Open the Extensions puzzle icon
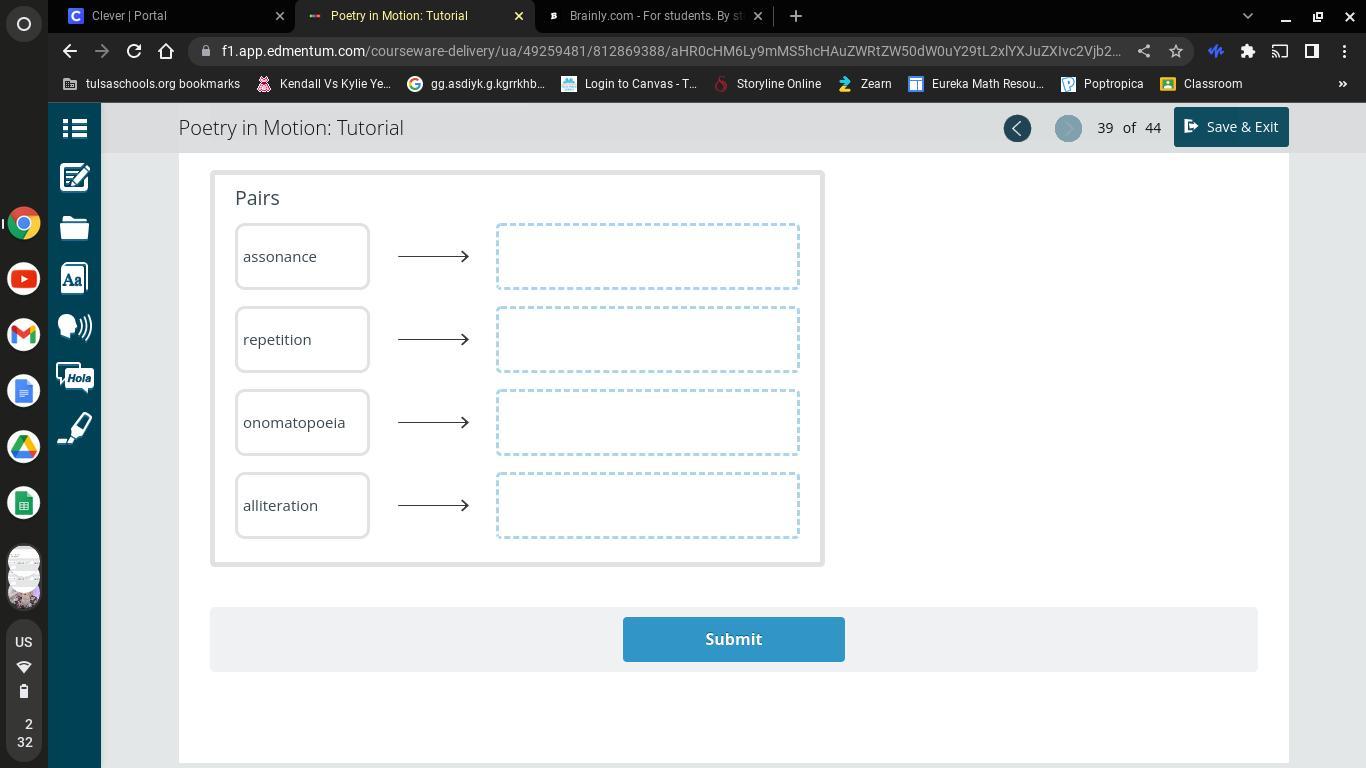 coord(1248,51)
